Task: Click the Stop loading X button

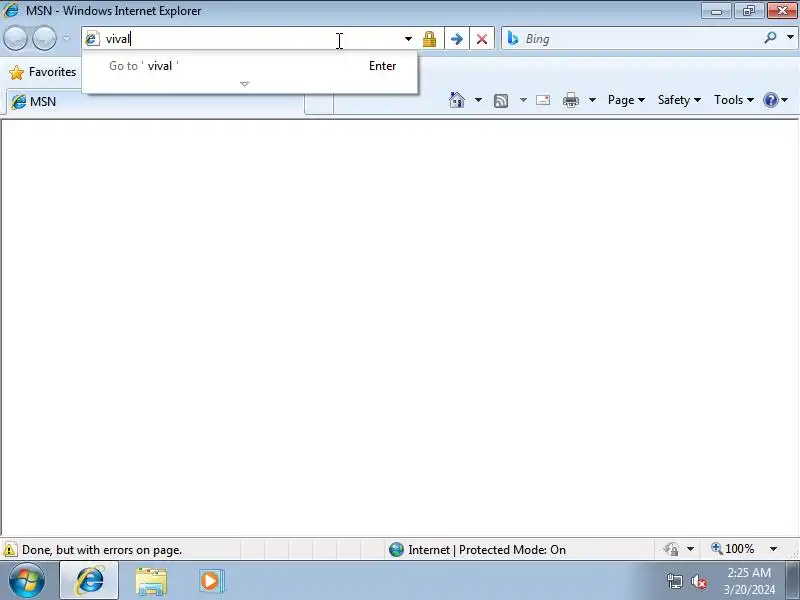Action: [482, 39]
